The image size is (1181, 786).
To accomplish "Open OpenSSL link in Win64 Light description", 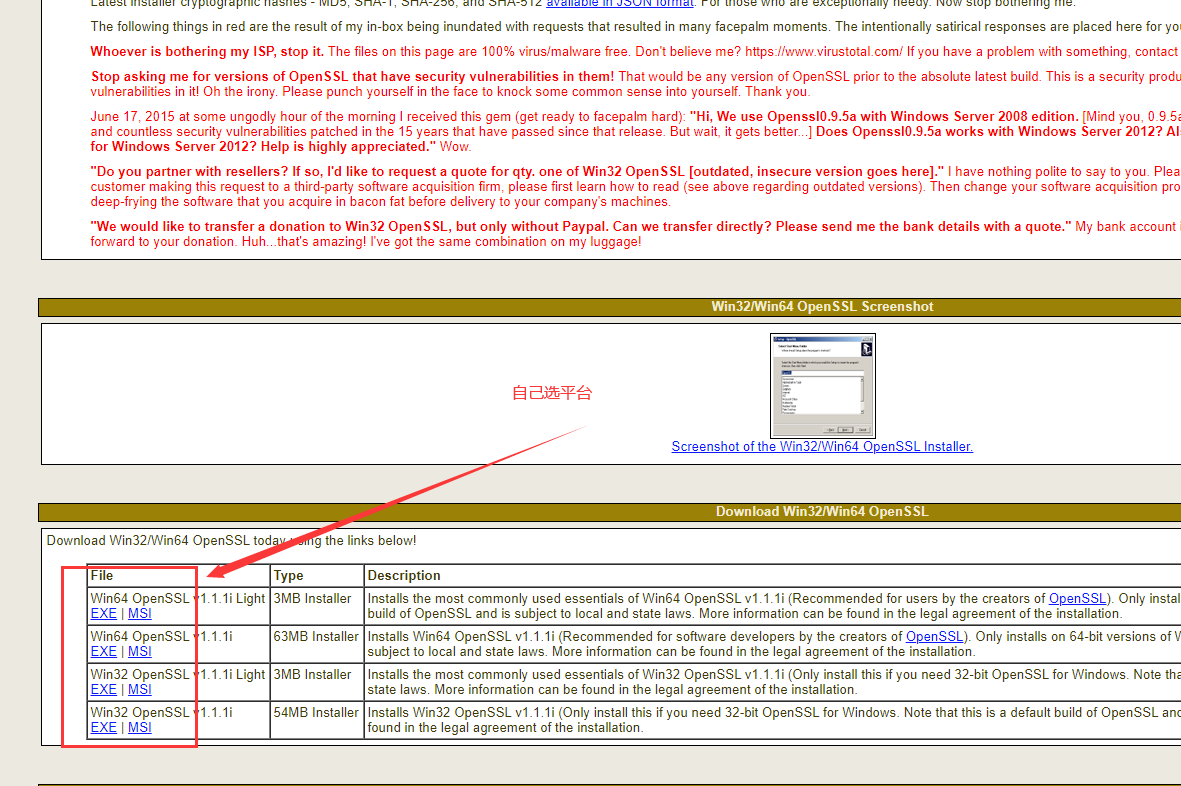I will coord(1077,599).
